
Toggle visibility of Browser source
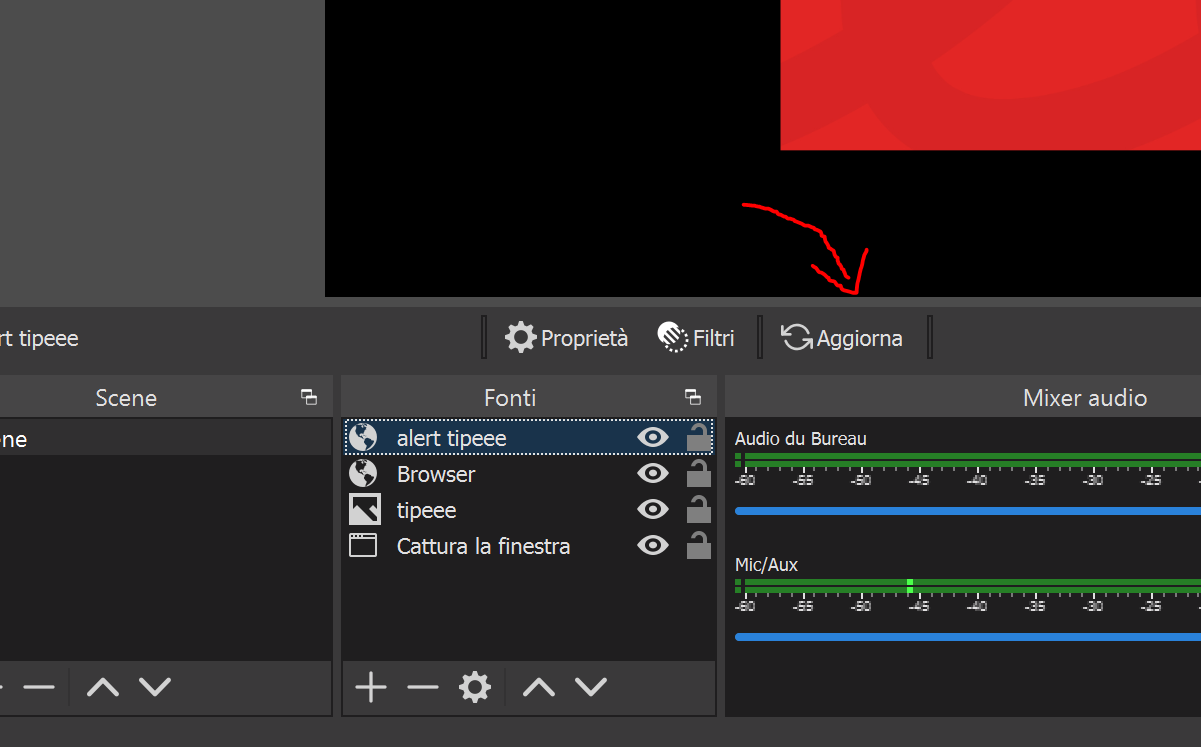click(x=652, y=474)
